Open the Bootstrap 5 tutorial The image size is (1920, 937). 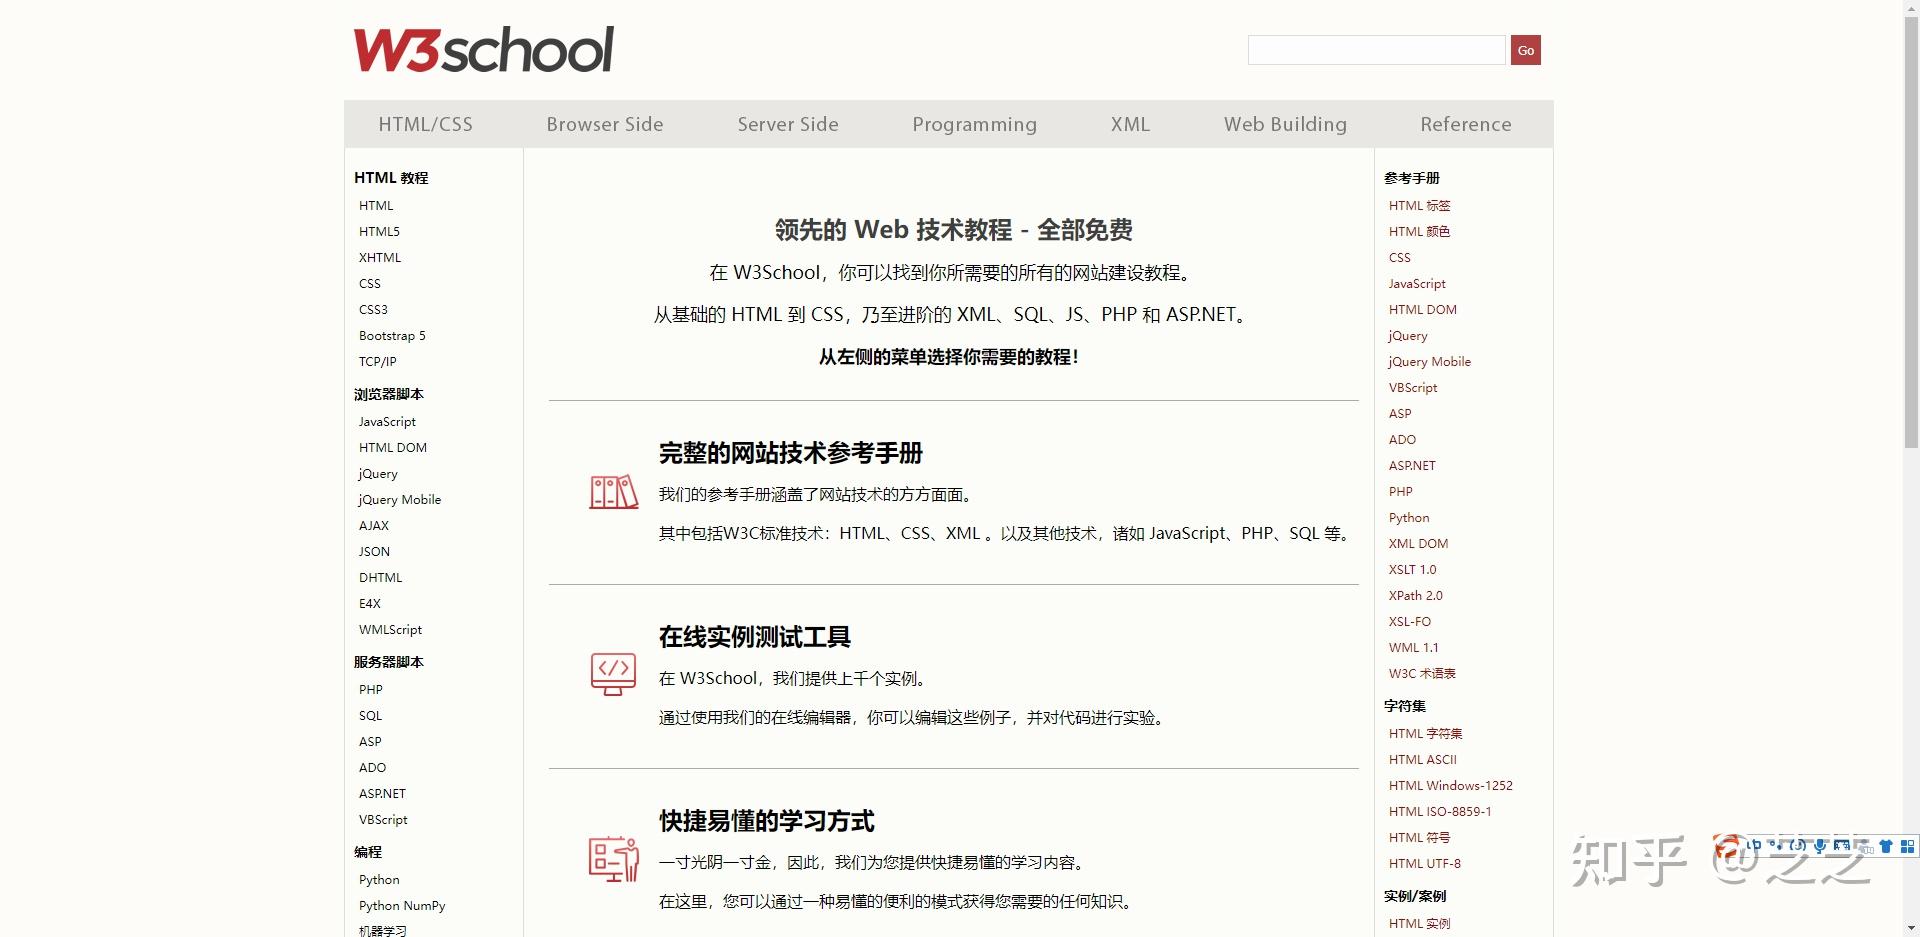(392, 335)
